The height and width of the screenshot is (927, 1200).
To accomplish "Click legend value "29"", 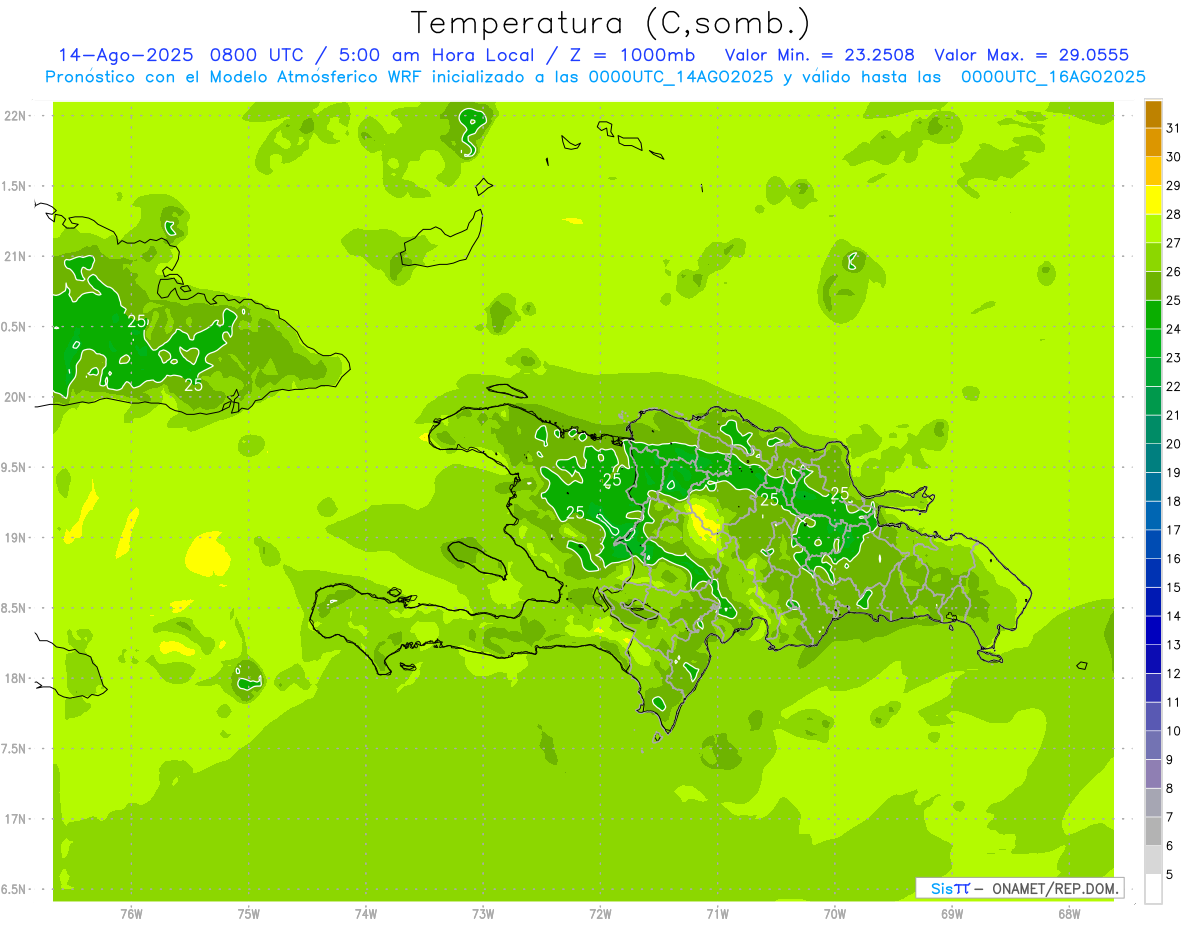I will 1174,185.
